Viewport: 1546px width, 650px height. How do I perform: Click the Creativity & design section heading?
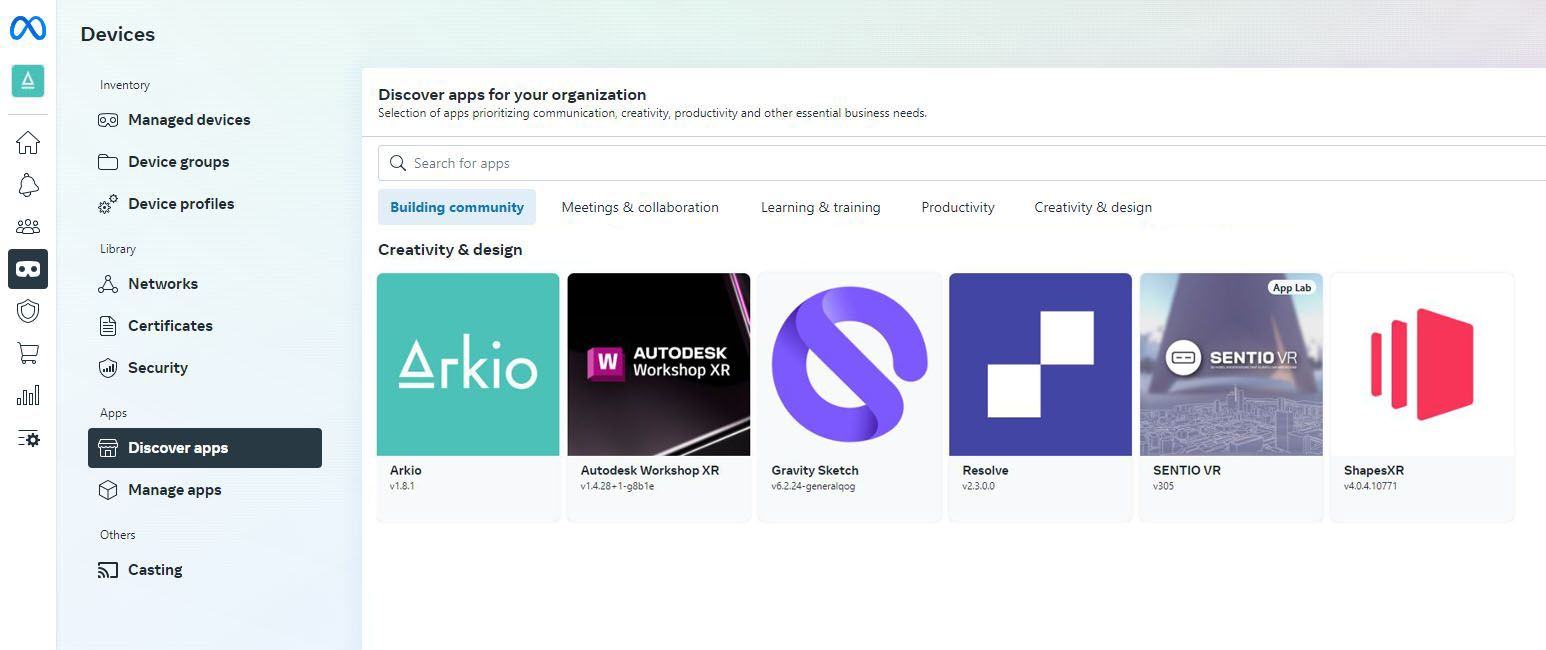(x=450, y=250)
